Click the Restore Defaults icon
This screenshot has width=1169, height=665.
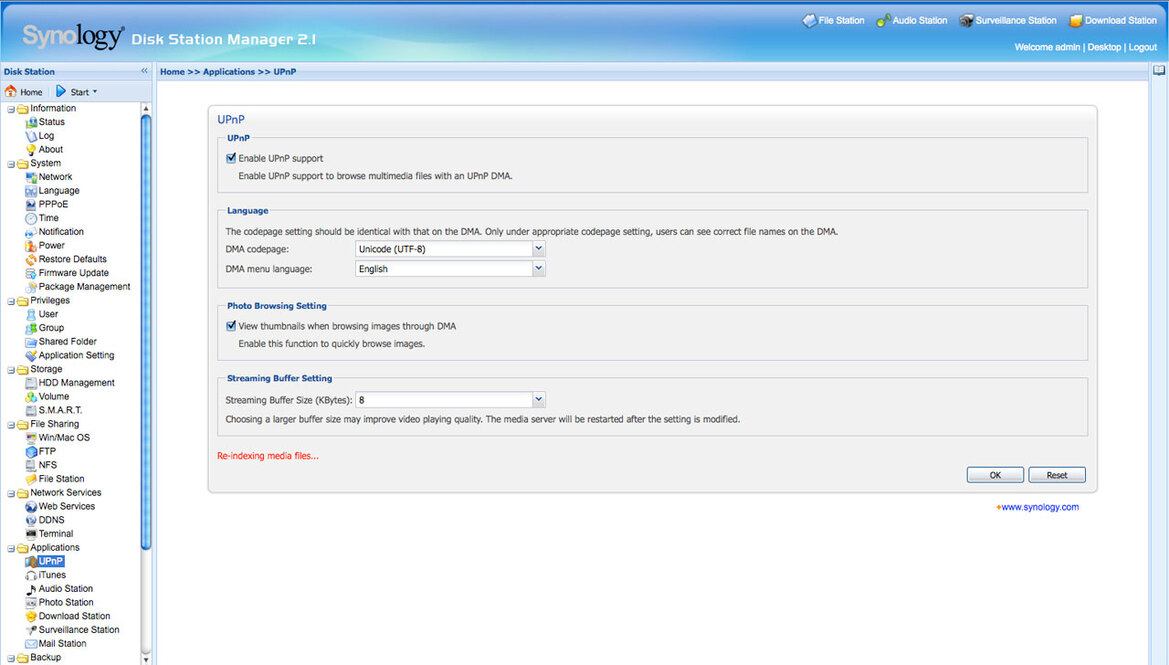click(31, 259)
